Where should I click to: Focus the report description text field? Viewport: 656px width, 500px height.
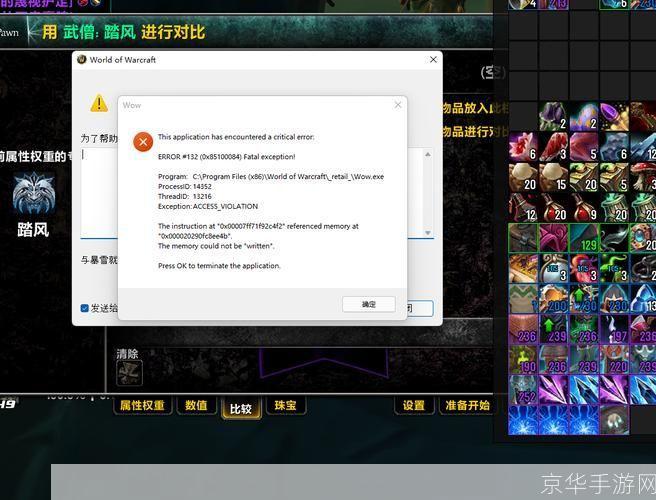pyautogui.click(x=257, y=193)
